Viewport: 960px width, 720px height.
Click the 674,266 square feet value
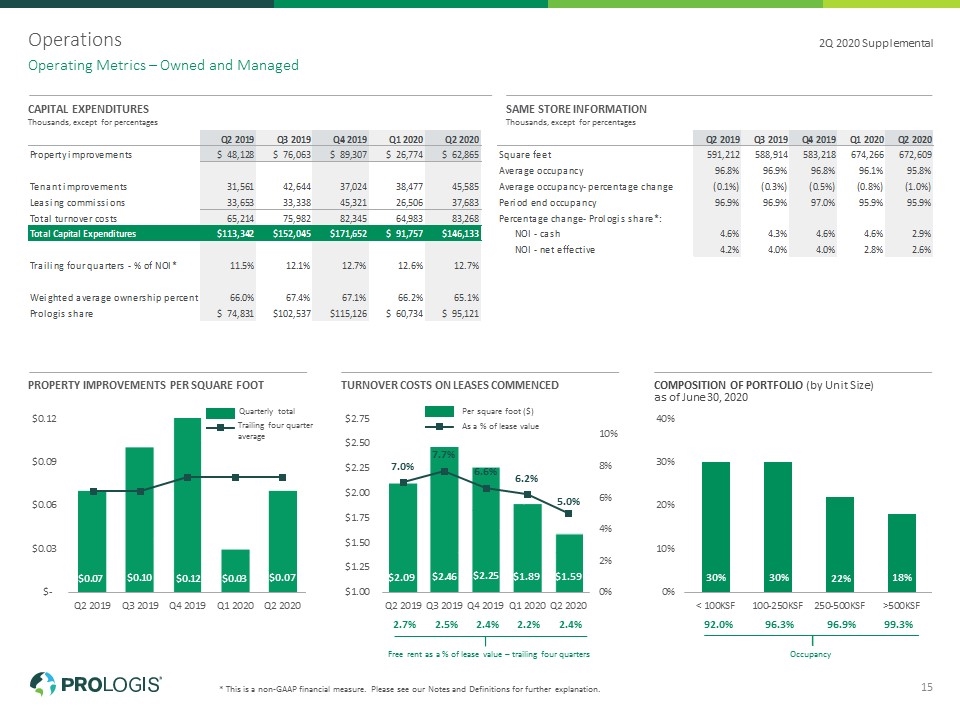click(x=867, y=155)
